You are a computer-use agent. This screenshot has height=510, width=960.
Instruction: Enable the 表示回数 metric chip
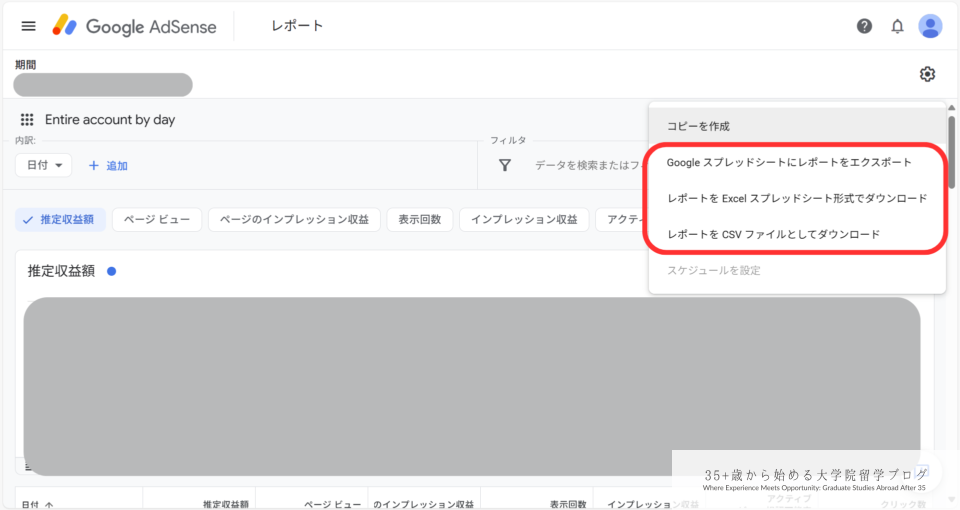click(x=419, y=219)
